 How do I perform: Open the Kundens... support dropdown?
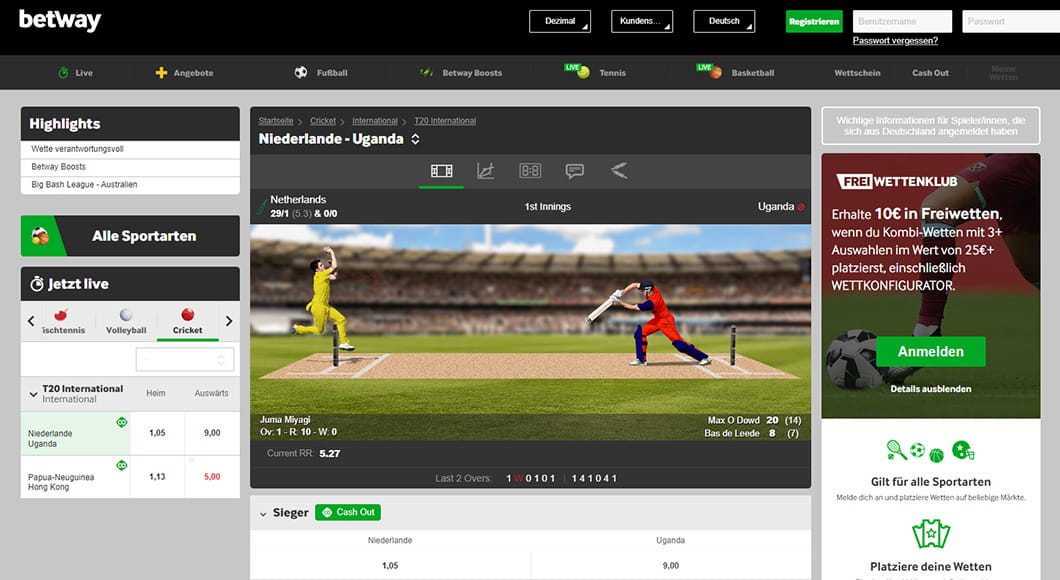click(x=642, y=21)
